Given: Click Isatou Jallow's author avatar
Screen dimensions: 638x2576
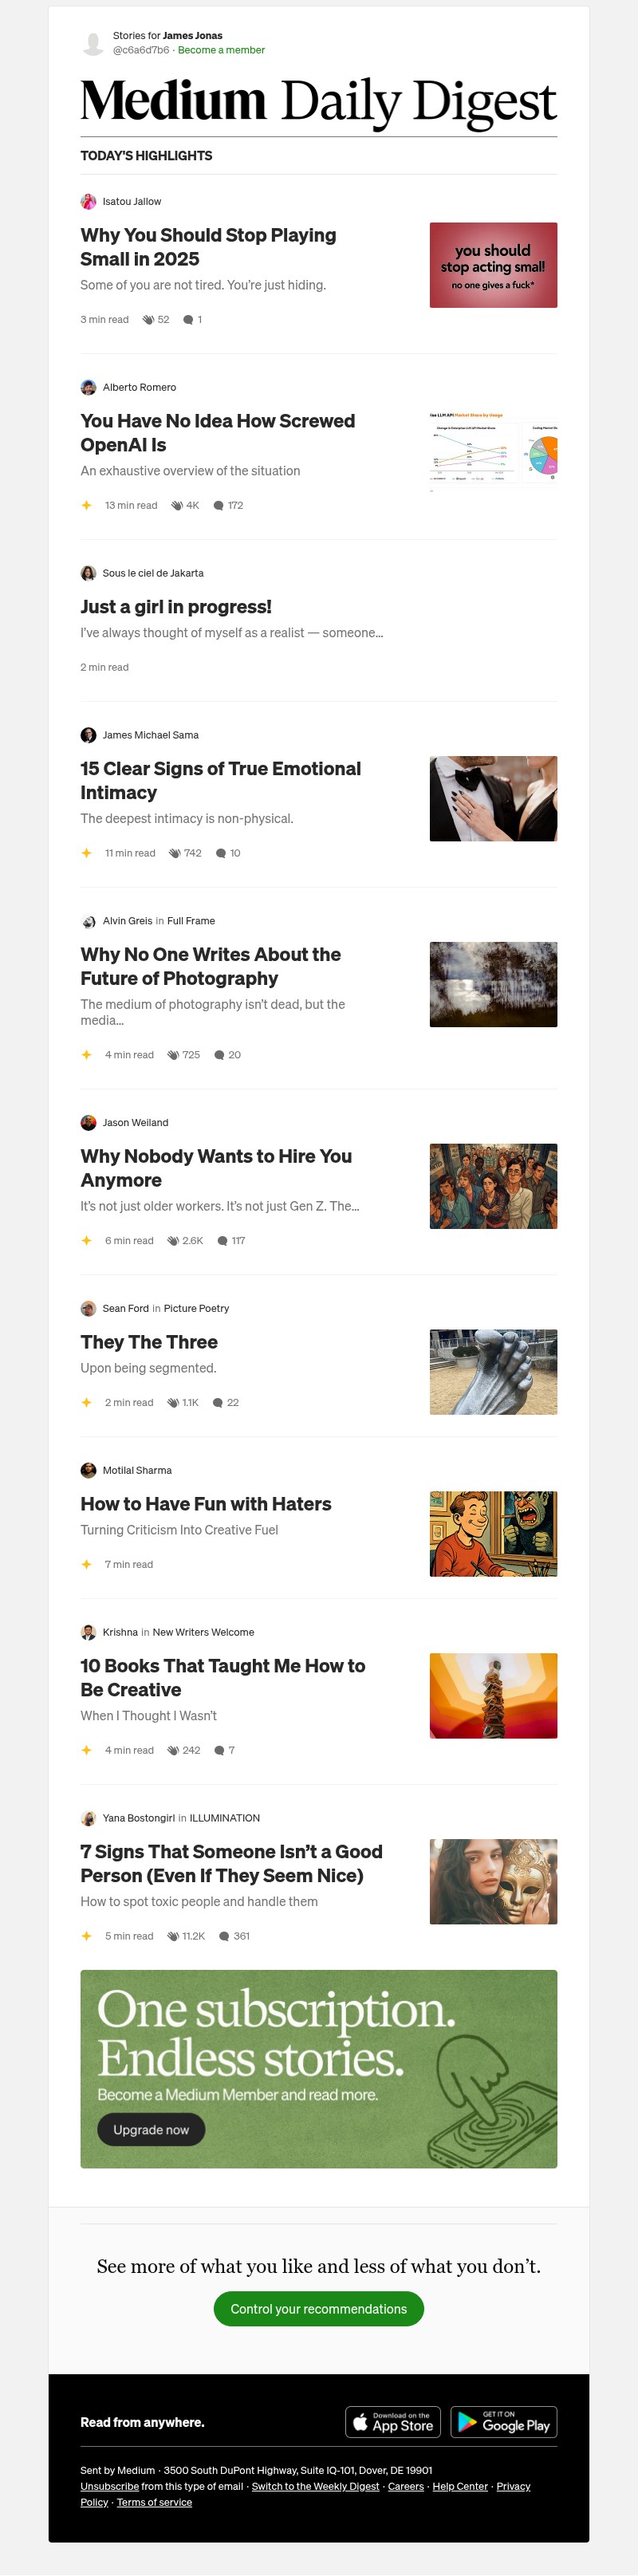Looking at the screenshot, I should [88, 201].
